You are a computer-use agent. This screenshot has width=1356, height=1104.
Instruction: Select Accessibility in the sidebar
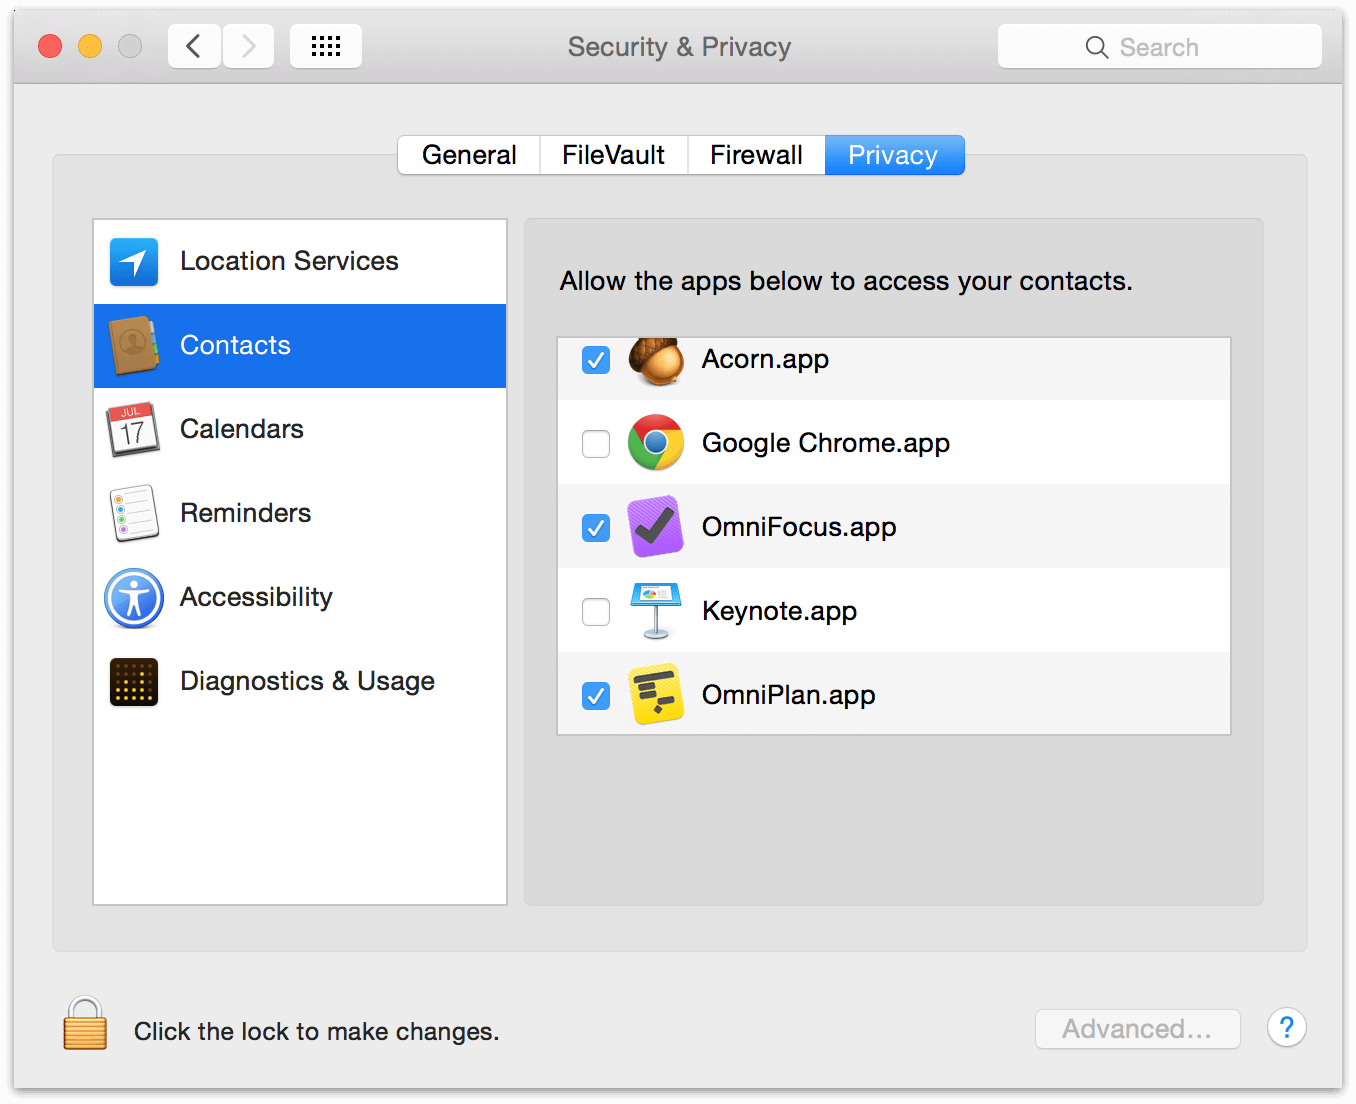tap(300, 598)
